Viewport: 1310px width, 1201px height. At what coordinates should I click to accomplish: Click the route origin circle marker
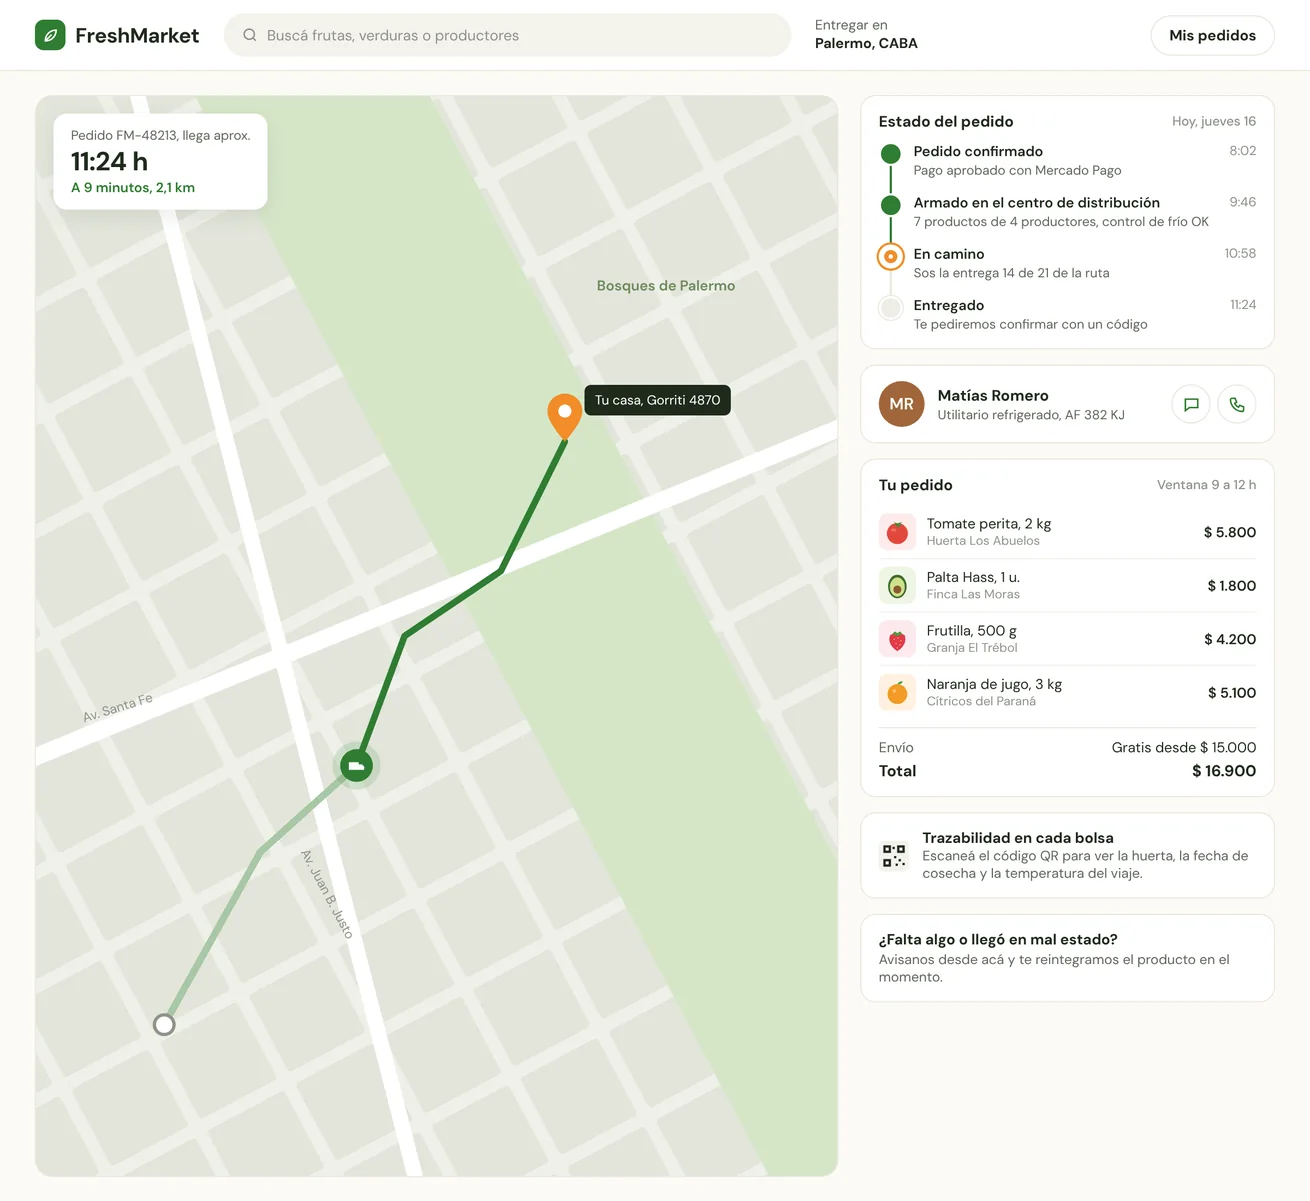pos(164,1024)
